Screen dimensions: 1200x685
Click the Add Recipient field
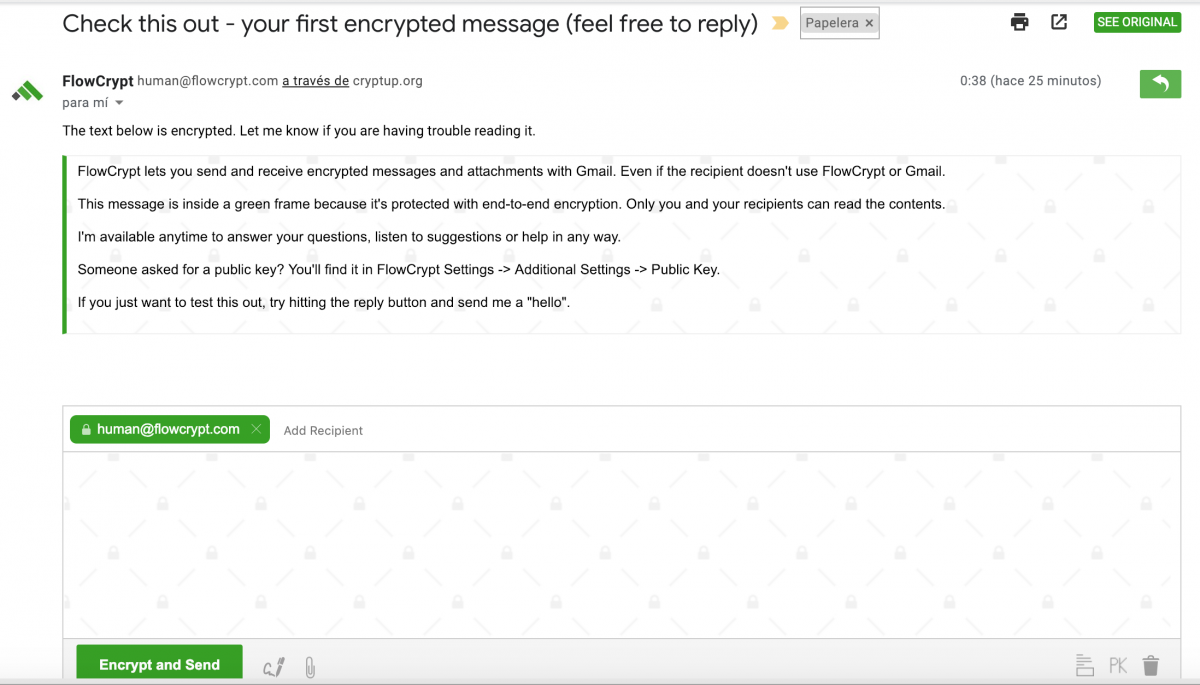pyautogui.click(x=323, y=431)
